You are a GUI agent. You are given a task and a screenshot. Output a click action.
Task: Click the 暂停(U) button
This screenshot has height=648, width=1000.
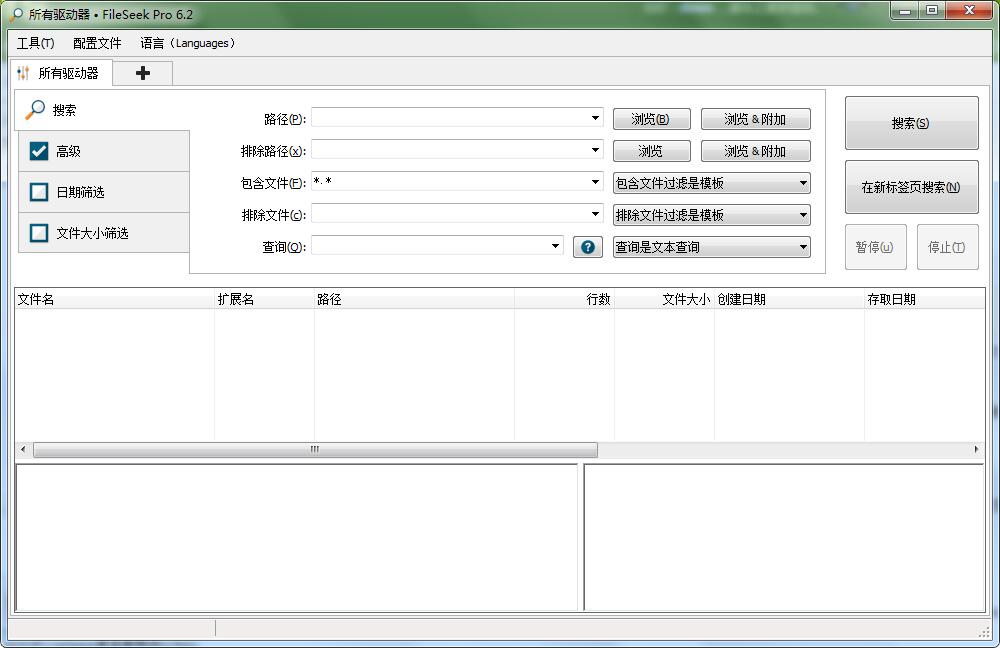(x=875, y=247)
